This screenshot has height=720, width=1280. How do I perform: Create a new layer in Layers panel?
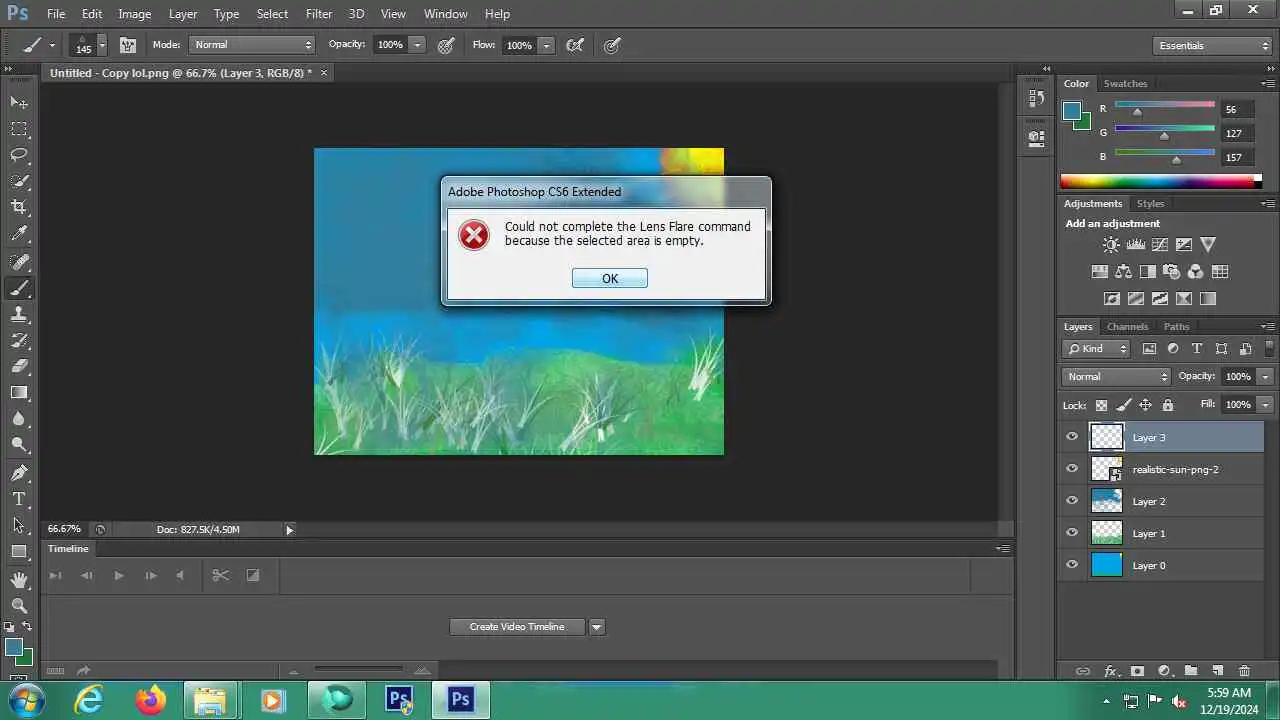tap(1217, 671)
